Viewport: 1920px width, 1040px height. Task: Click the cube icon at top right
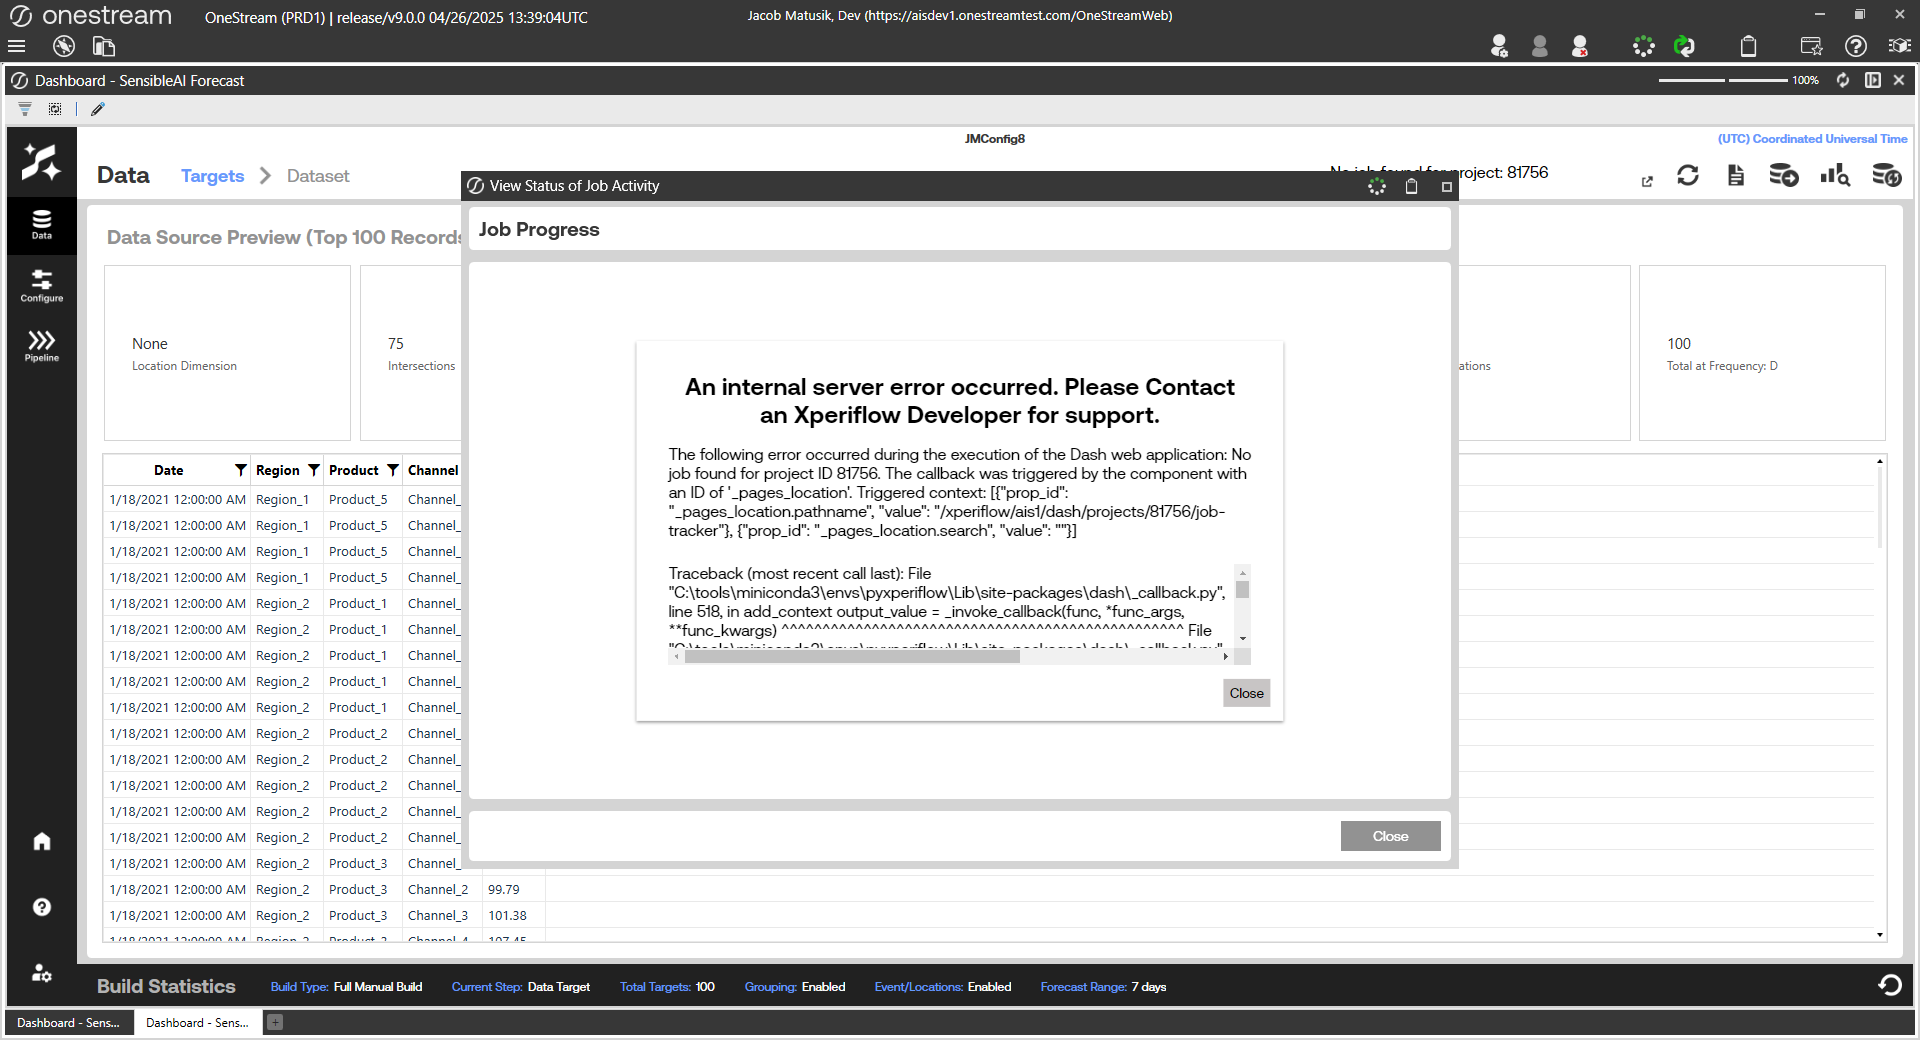tap(1899, 46)
